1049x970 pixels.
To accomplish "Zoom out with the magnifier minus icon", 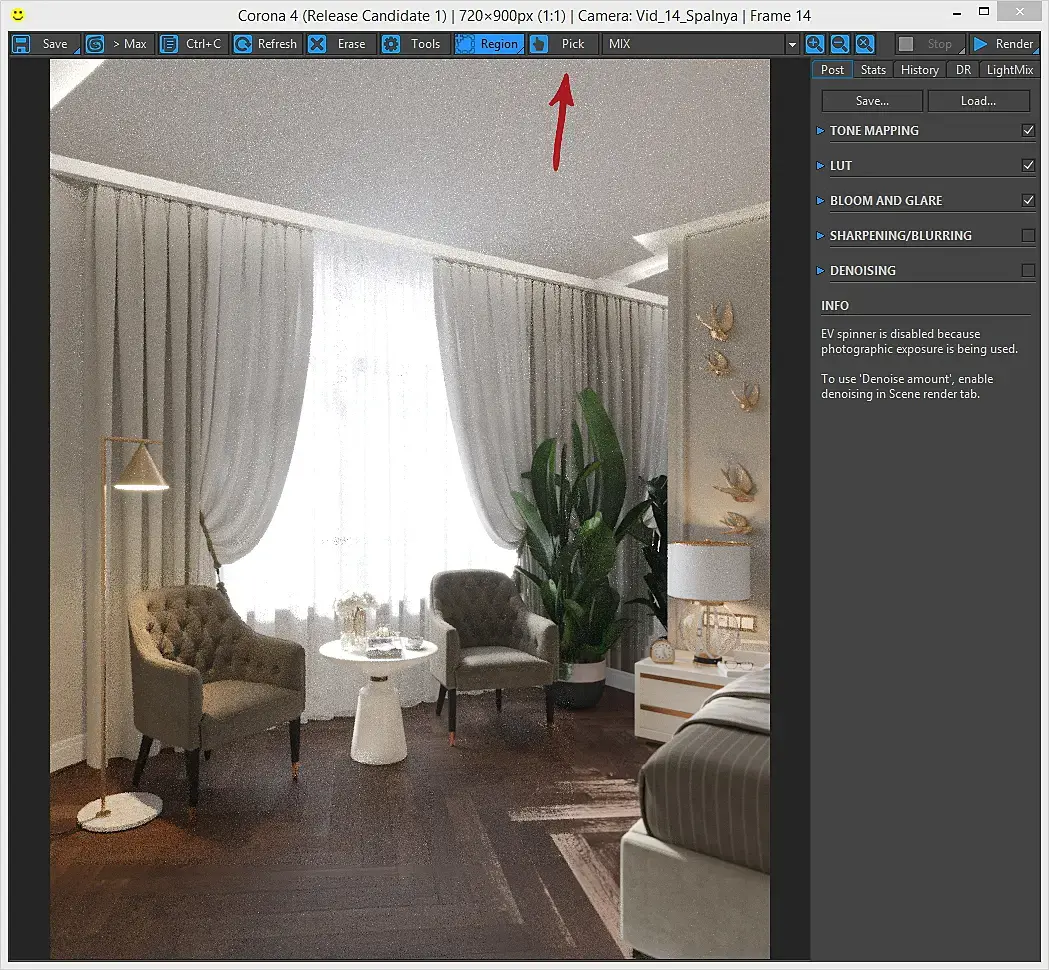I will click(840, 44).
